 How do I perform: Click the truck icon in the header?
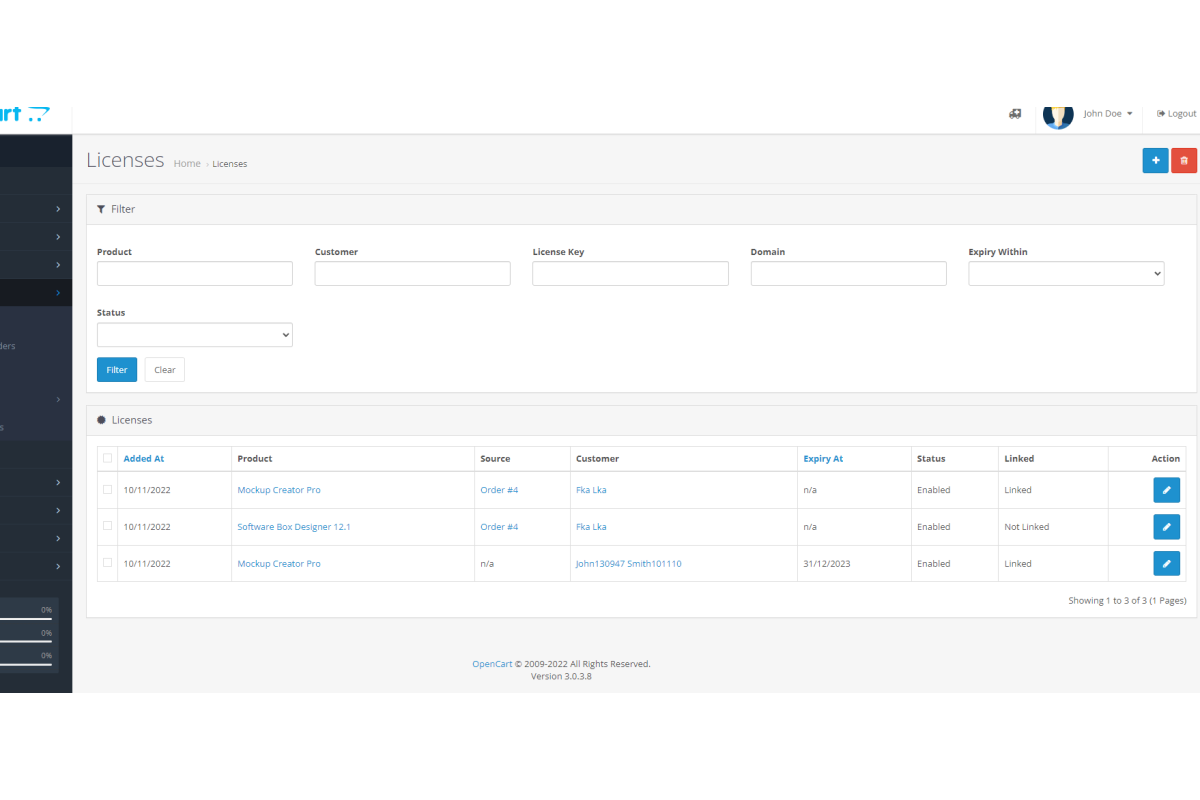tap(1015, 114)
